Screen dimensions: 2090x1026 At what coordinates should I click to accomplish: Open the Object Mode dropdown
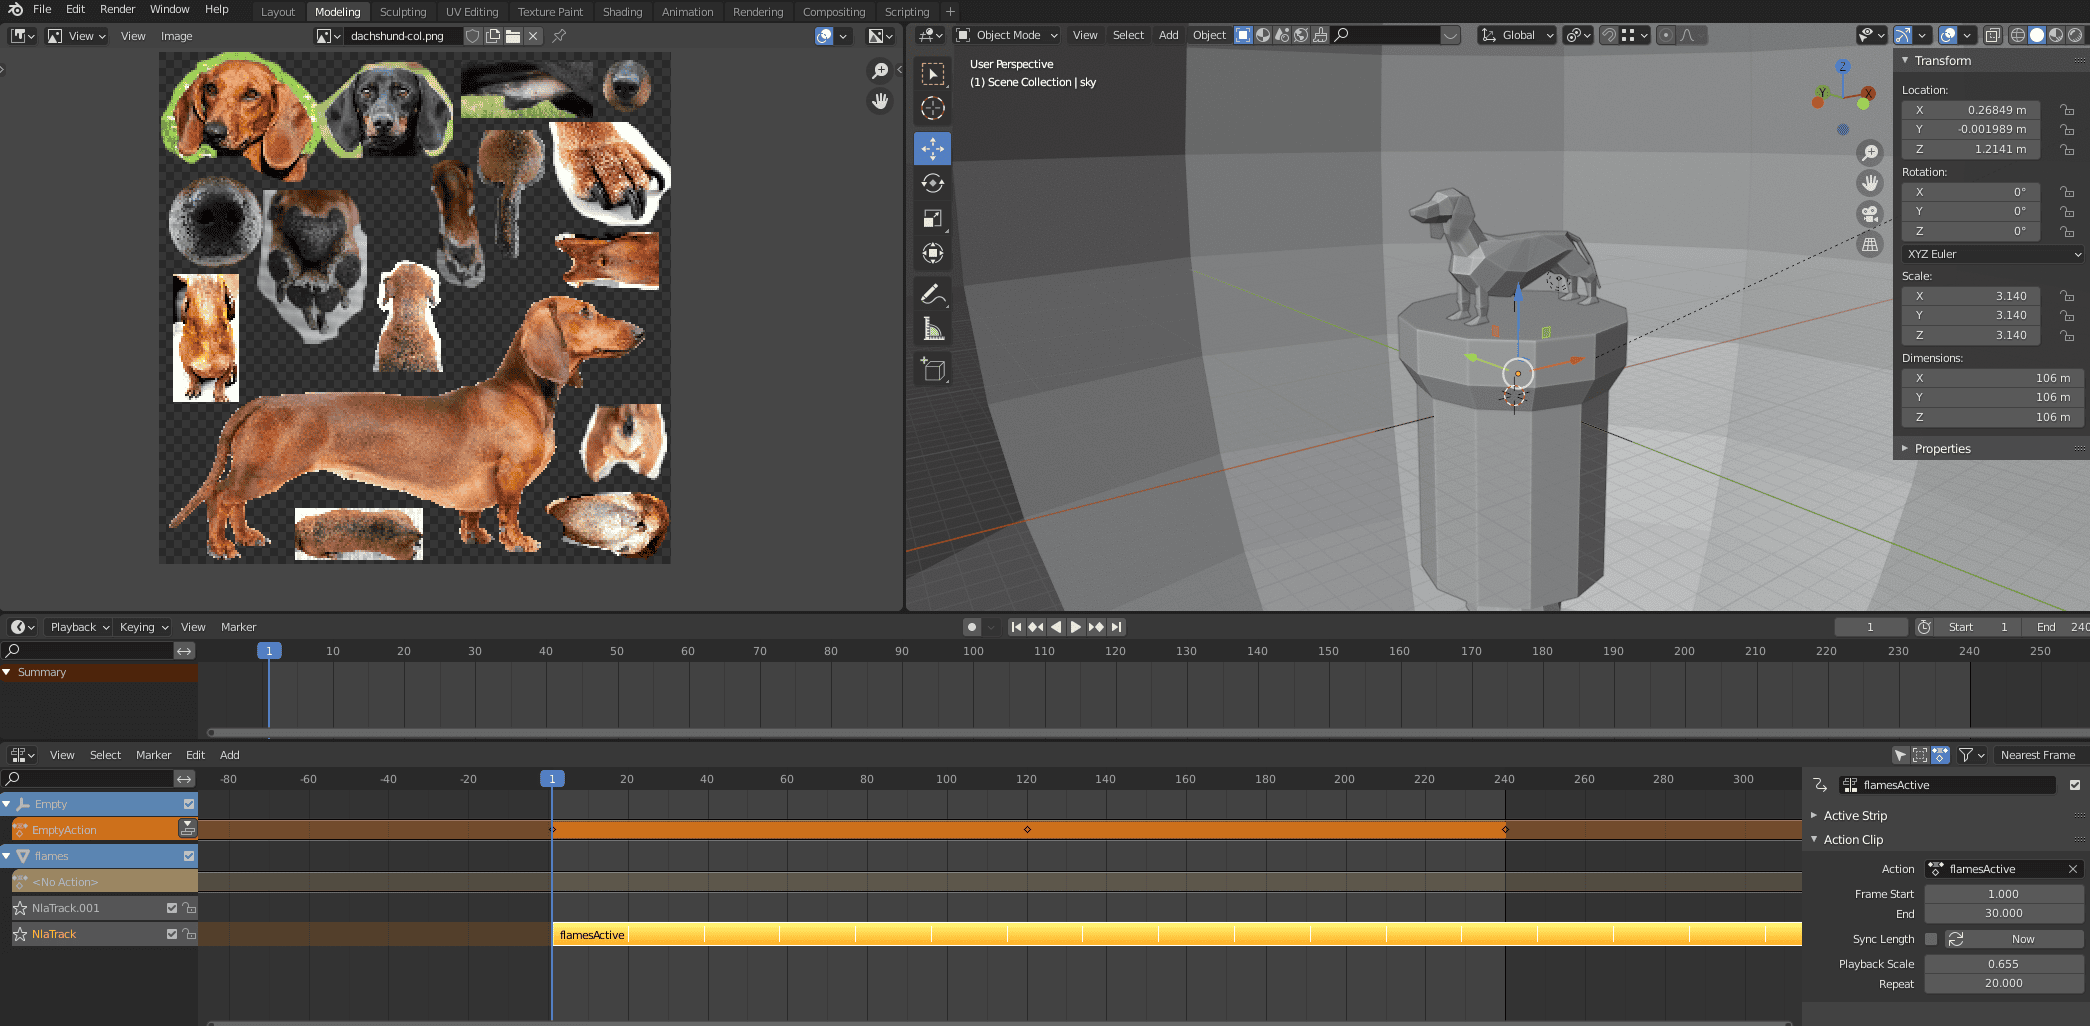1007,35
